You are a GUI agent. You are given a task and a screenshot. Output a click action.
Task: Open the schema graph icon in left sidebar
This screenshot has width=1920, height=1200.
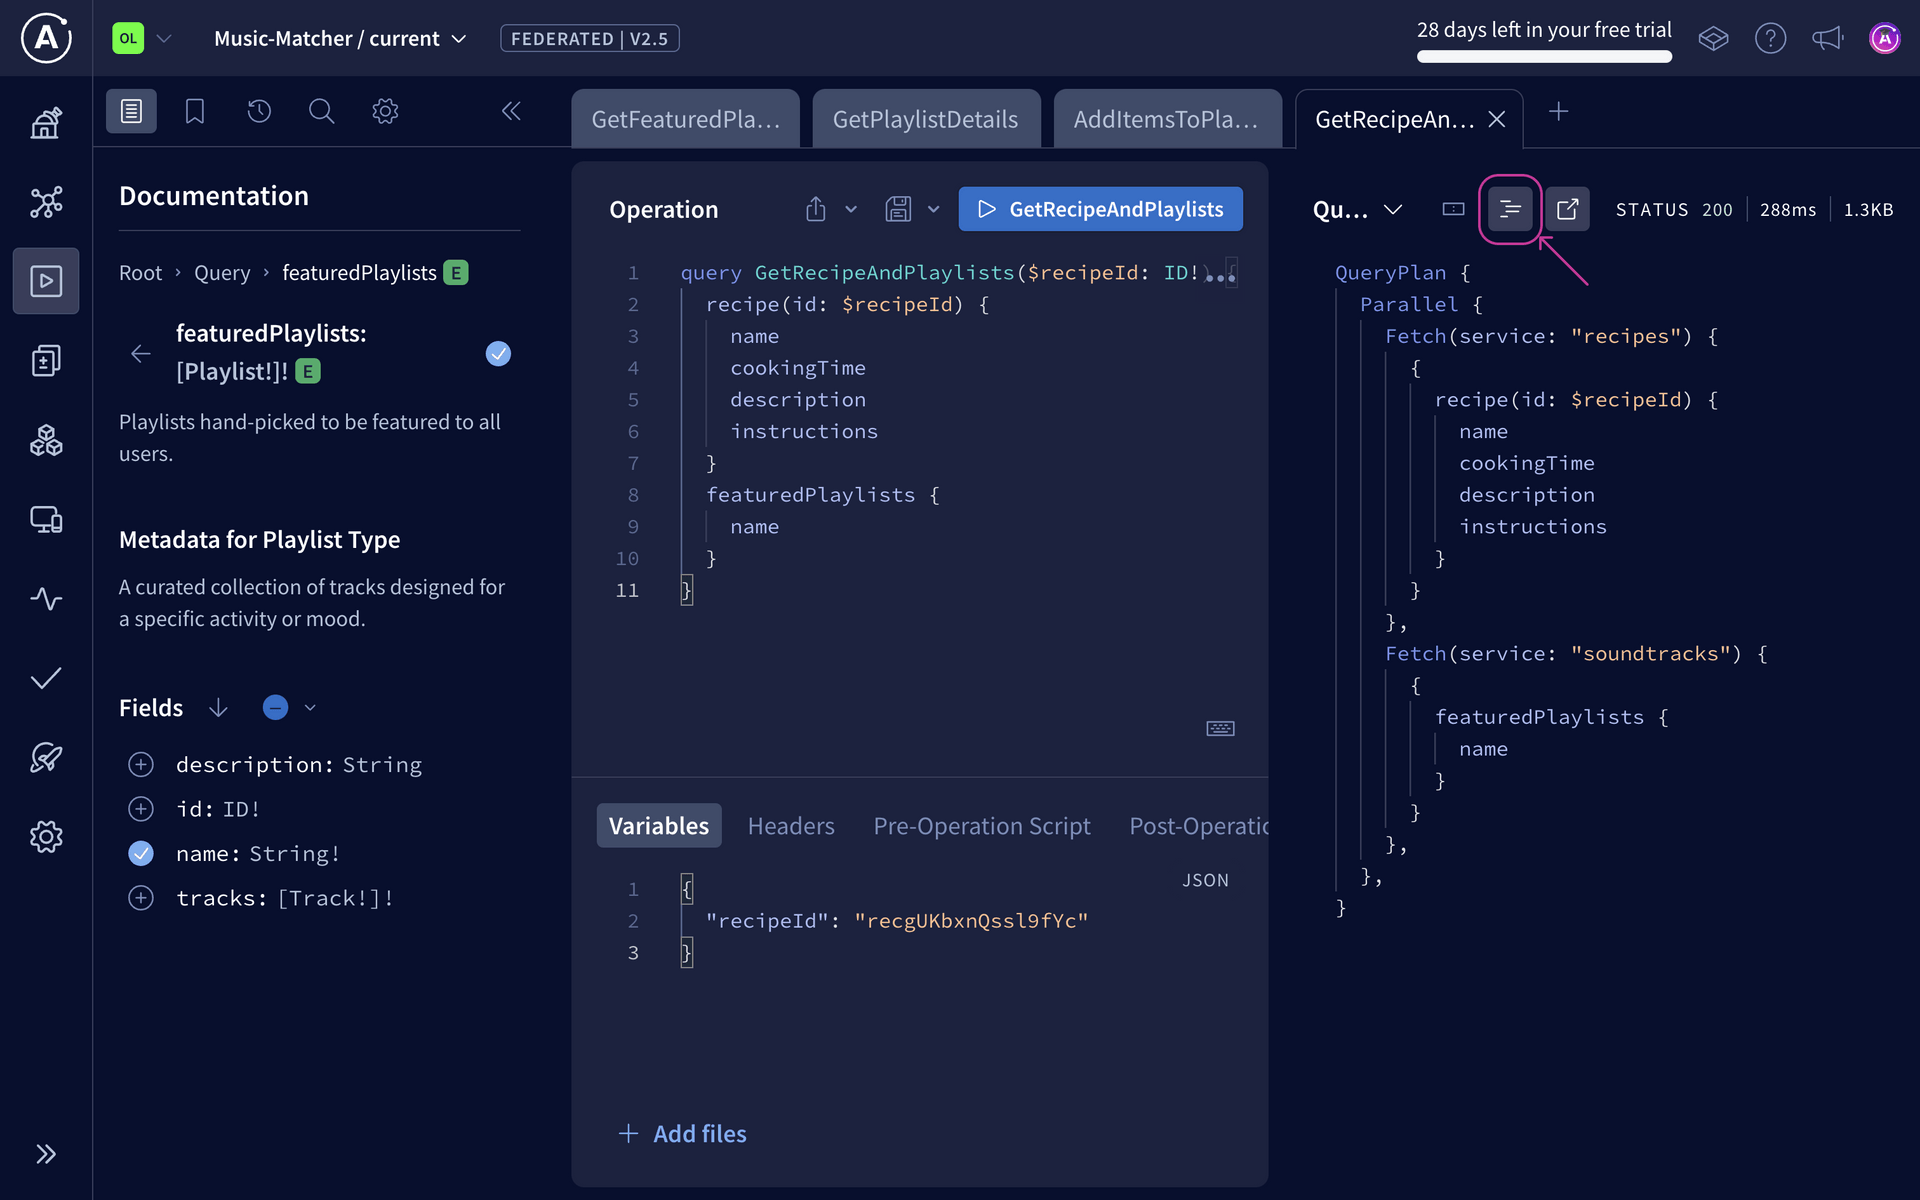click(x=46, y=202)
